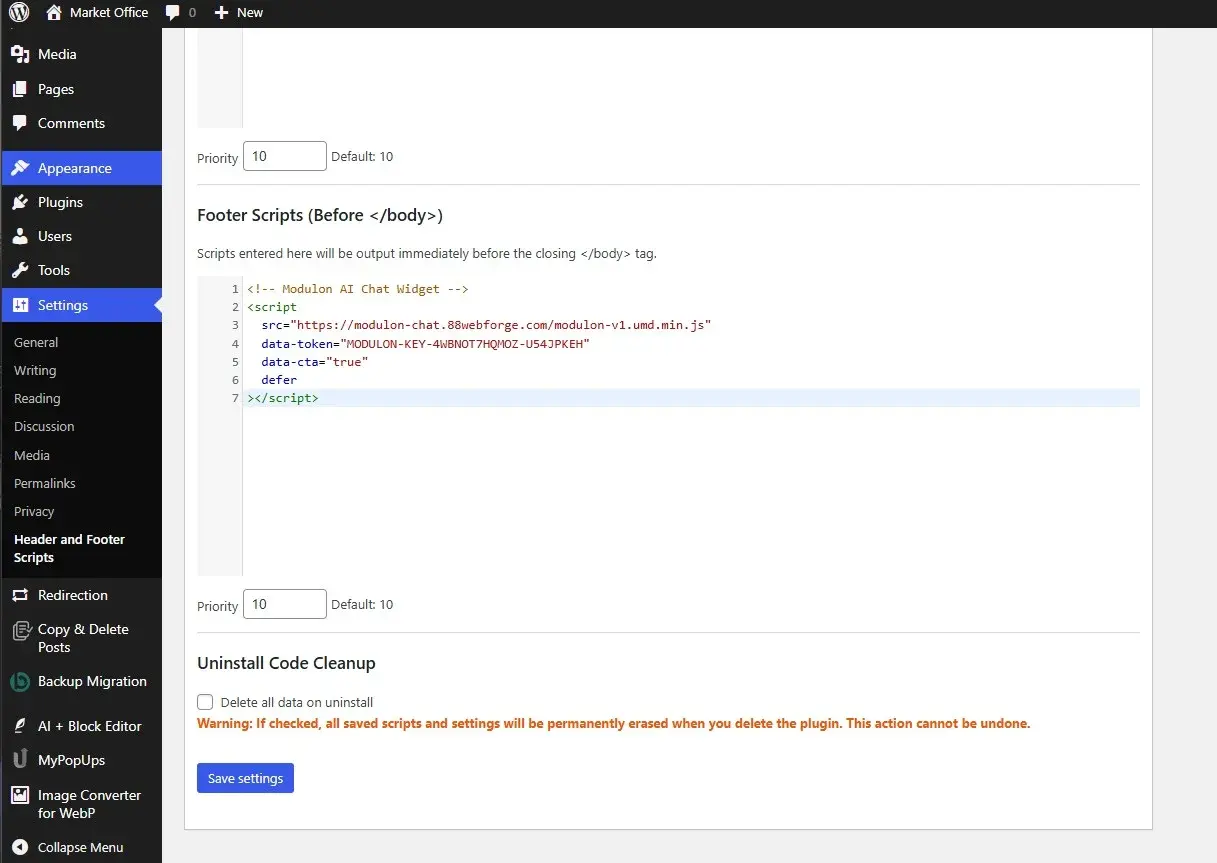Click the Pages sidebar icon

pyautogui.click(x=20, y=89)
